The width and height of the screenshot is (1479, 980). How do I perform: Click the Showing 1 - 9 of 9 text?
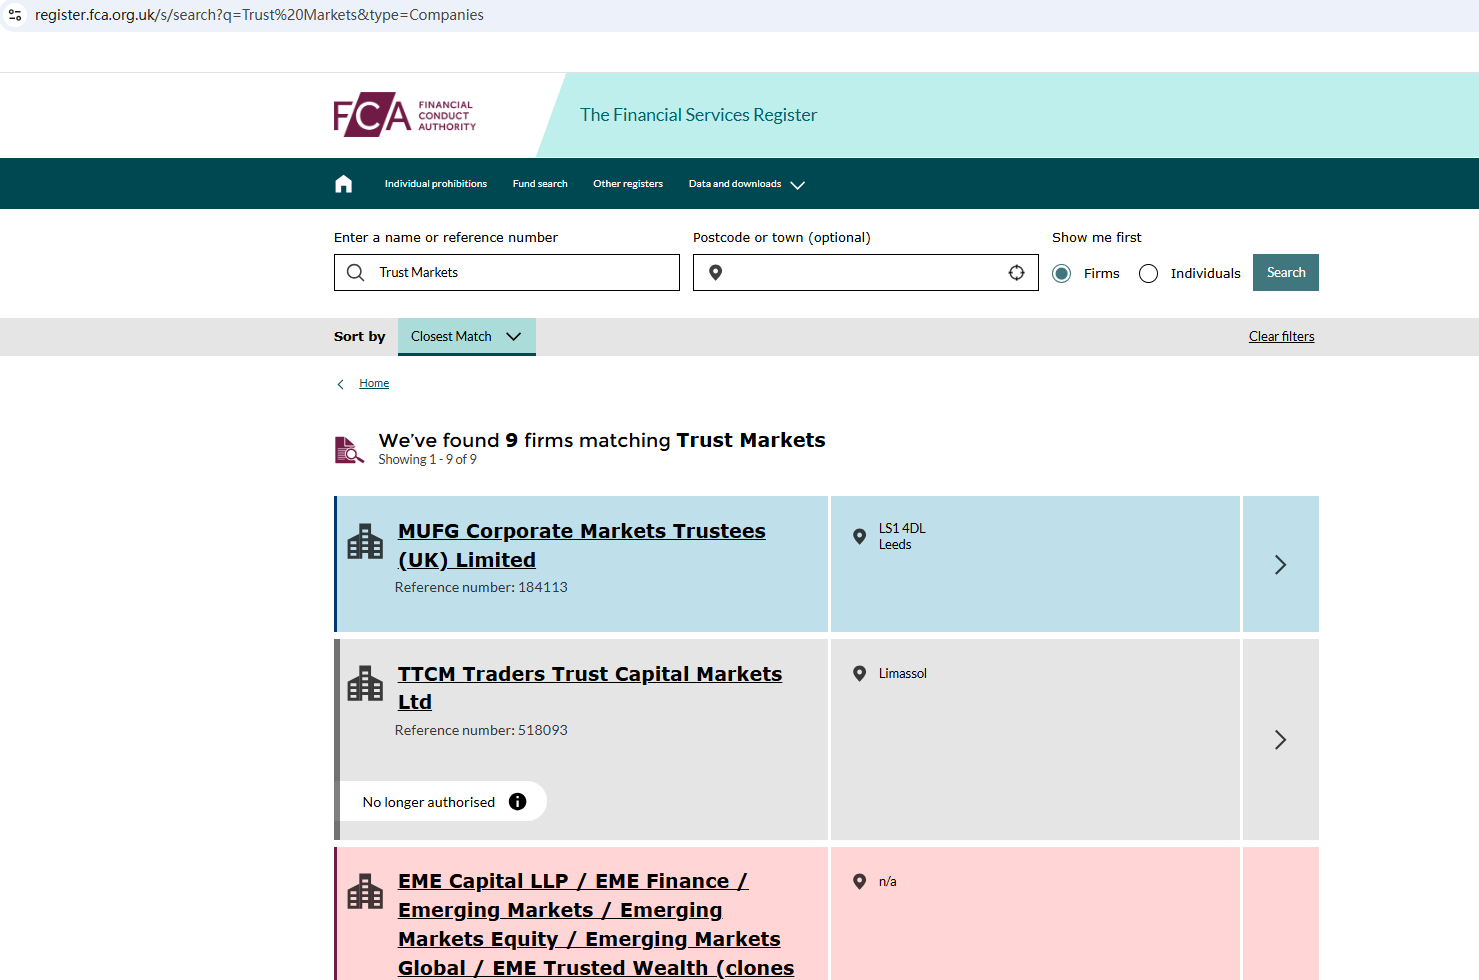click(x=428, y=460)
